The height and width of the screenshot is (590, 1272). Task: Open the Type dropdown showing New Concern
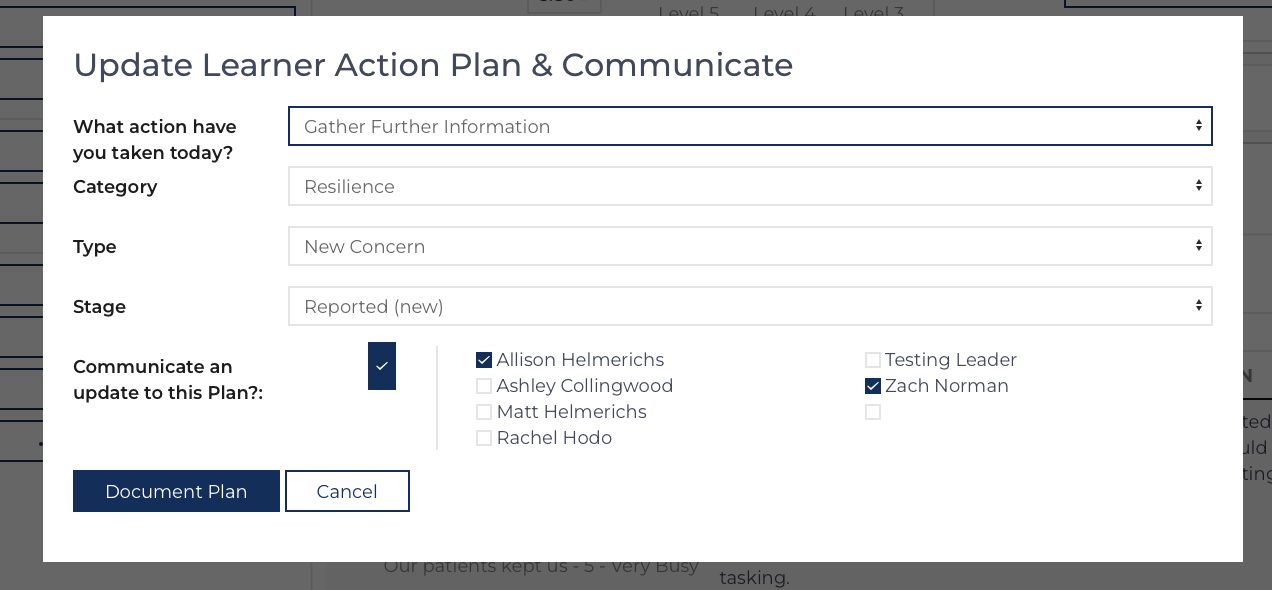pyautogui.click(x=750, y=246)
